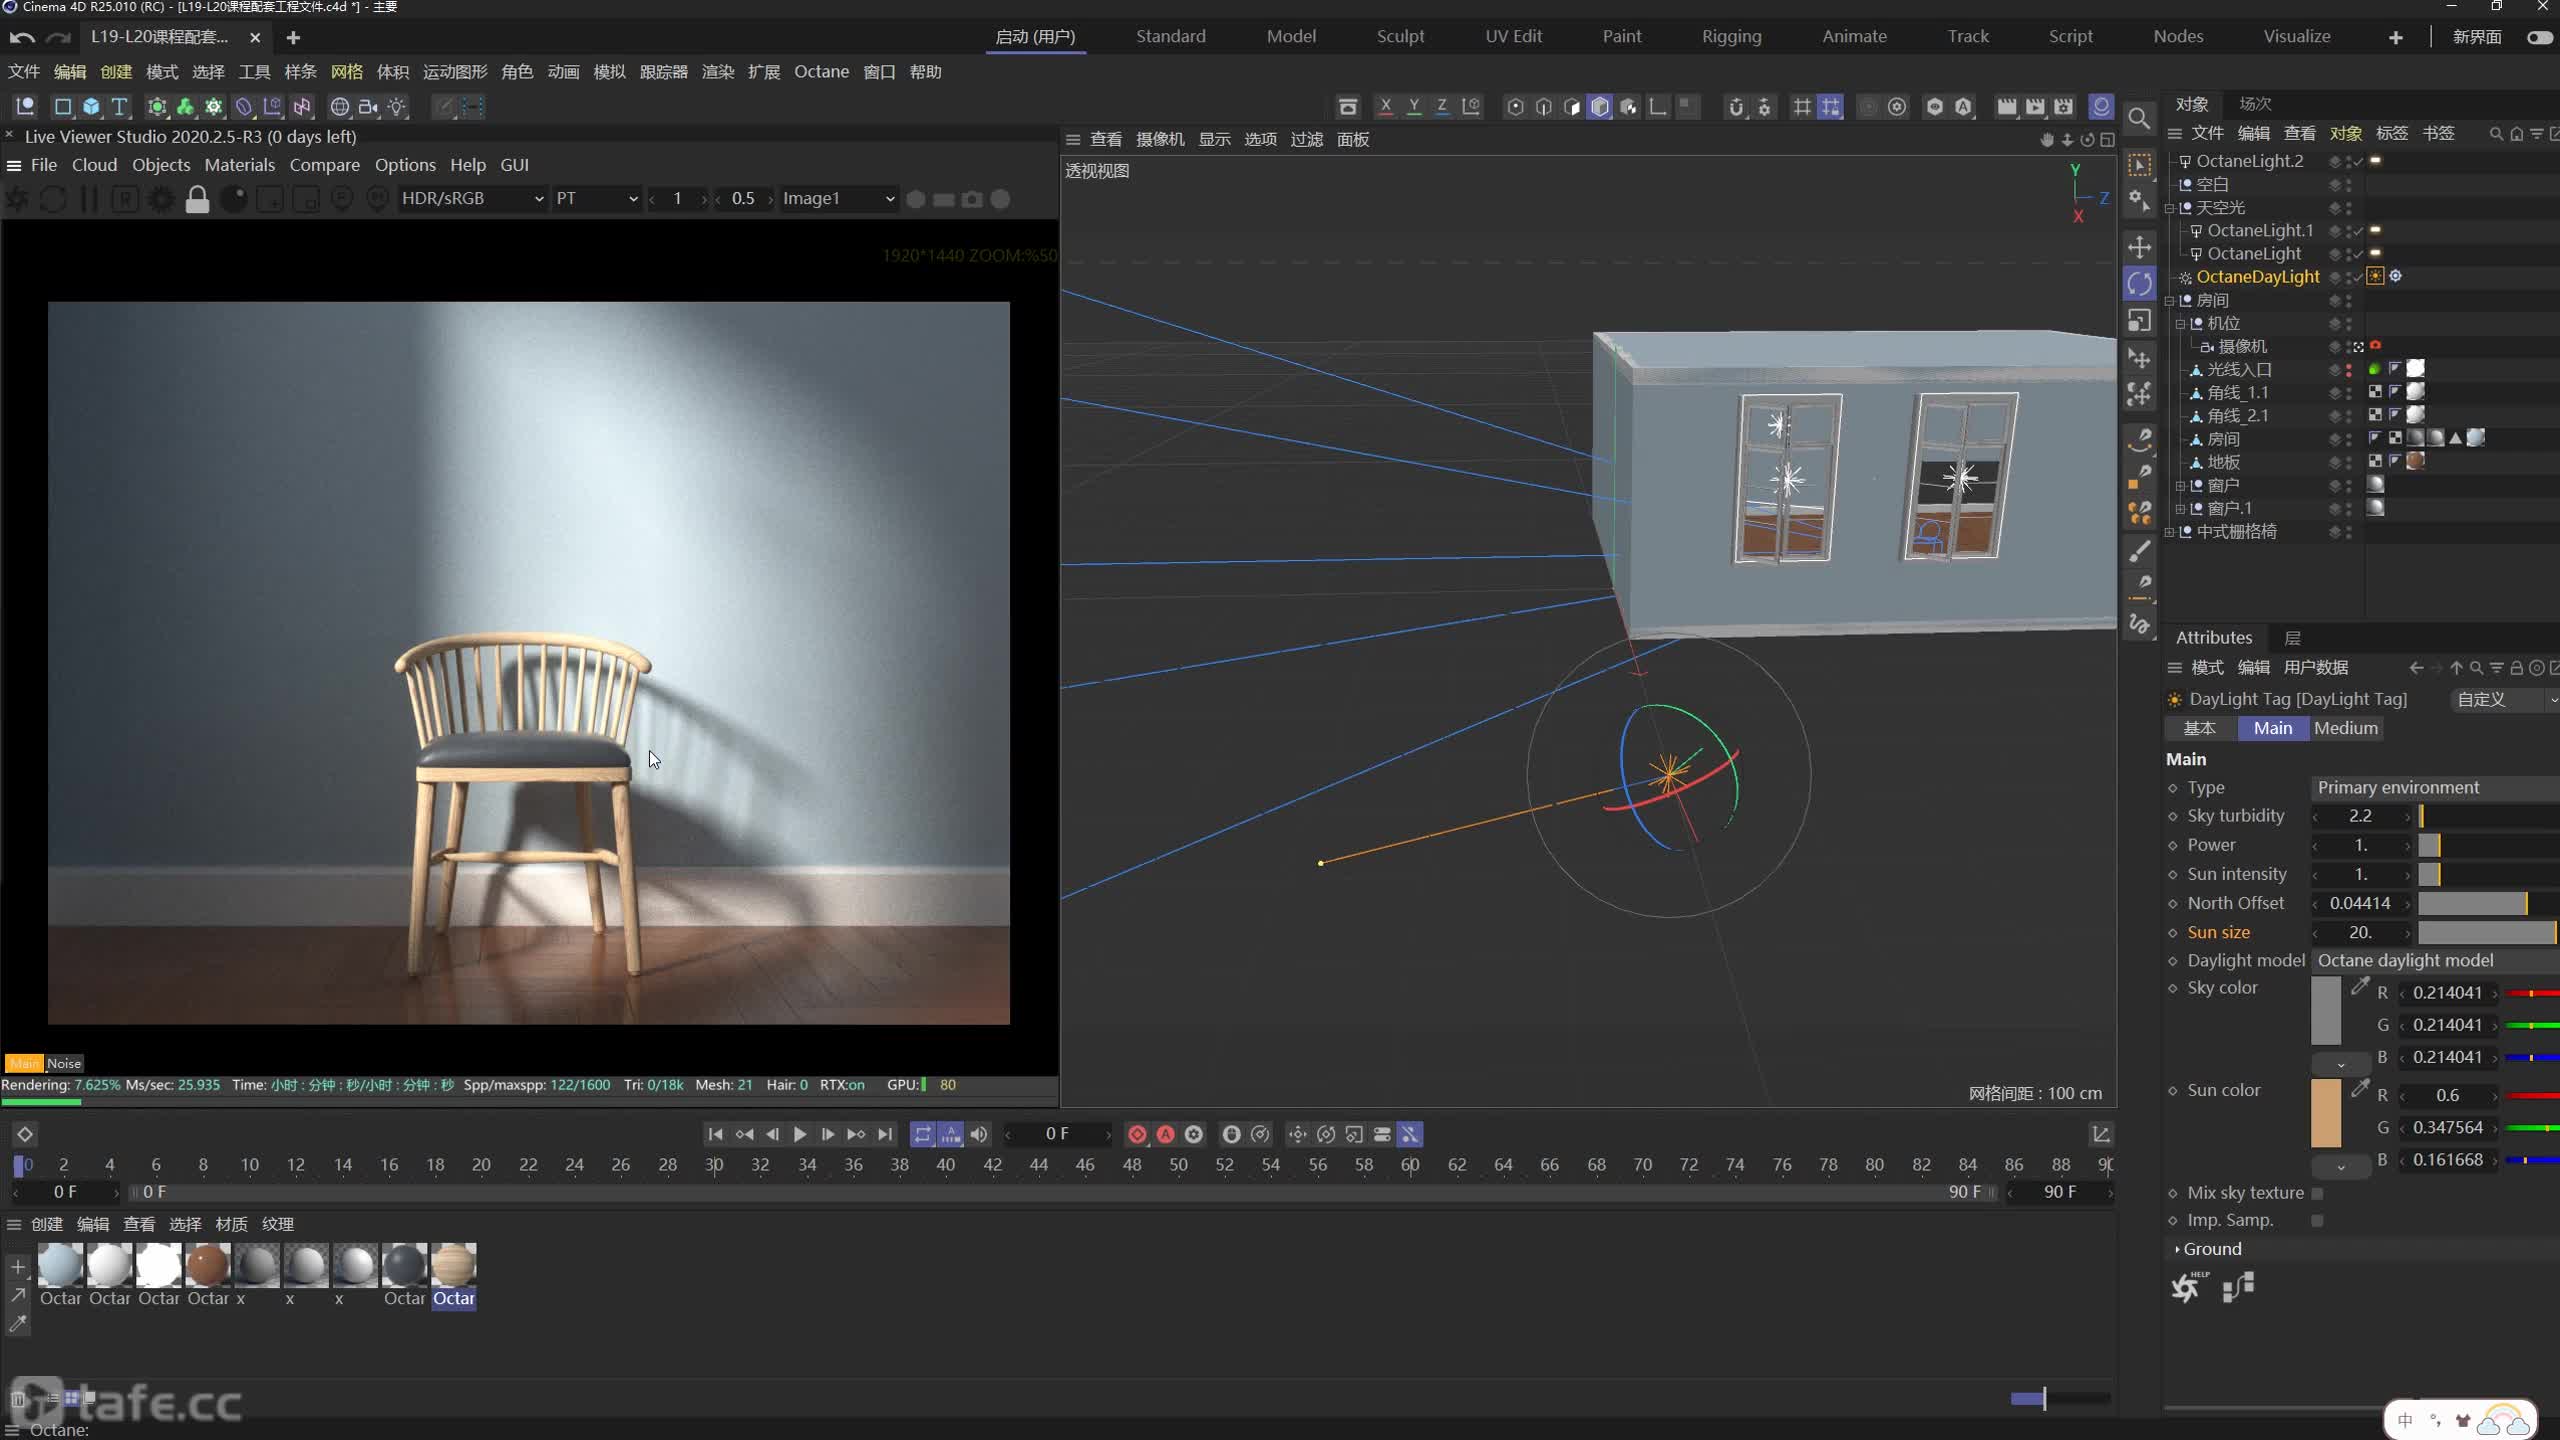The image size is (2560, 1440).
Task: Toggle enable checkmark for OctaneLight.1
Action: click(2358, 231)
